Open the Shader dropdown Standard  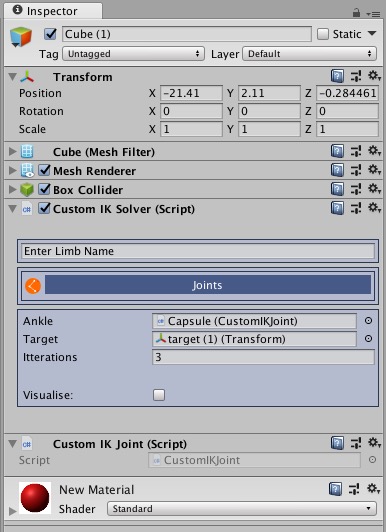pos(242,509)
